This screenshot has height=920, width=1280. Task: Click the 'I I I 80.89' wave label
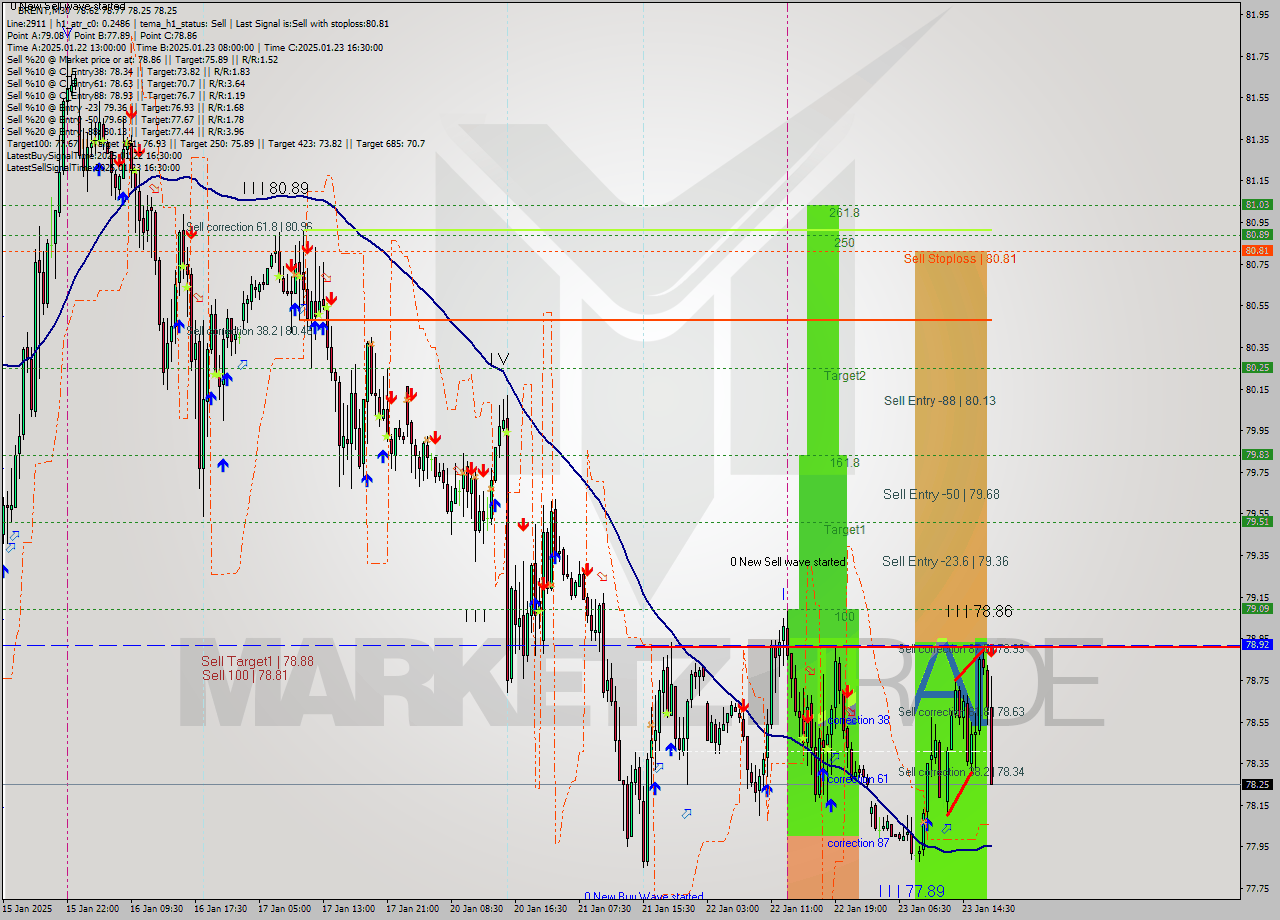pyautogui.click(x=275, y=187)
